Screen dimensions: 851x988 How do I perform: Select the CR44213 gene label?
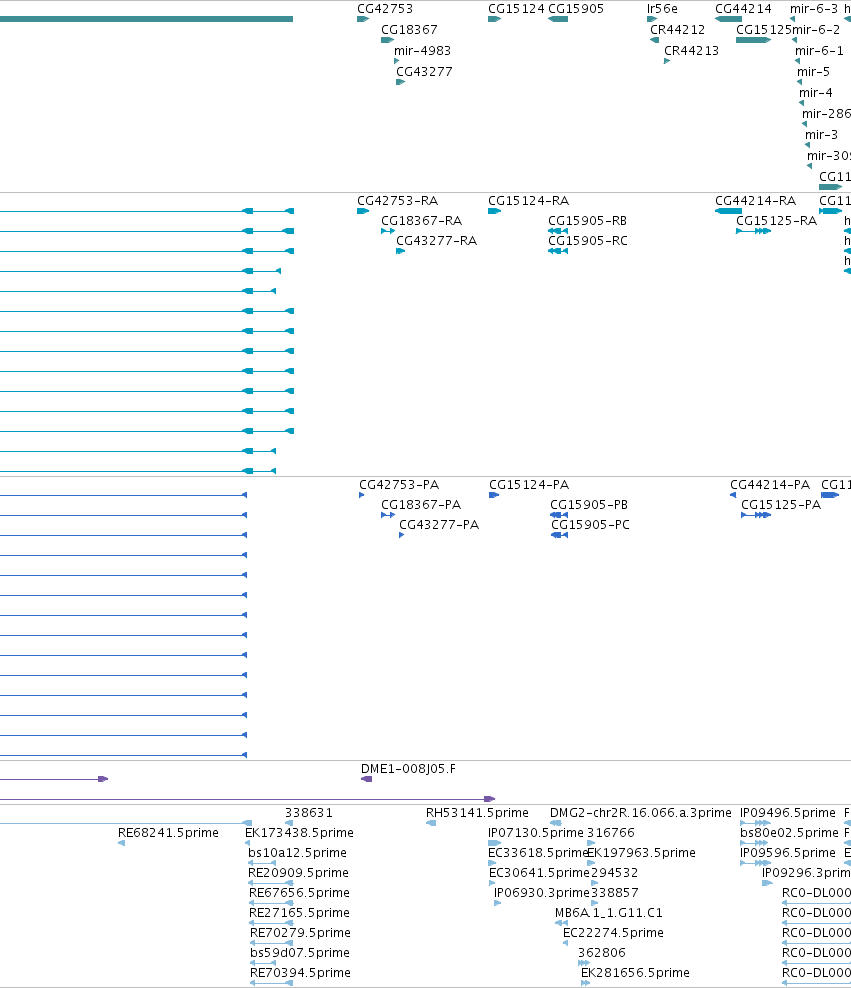coord(691,50)
